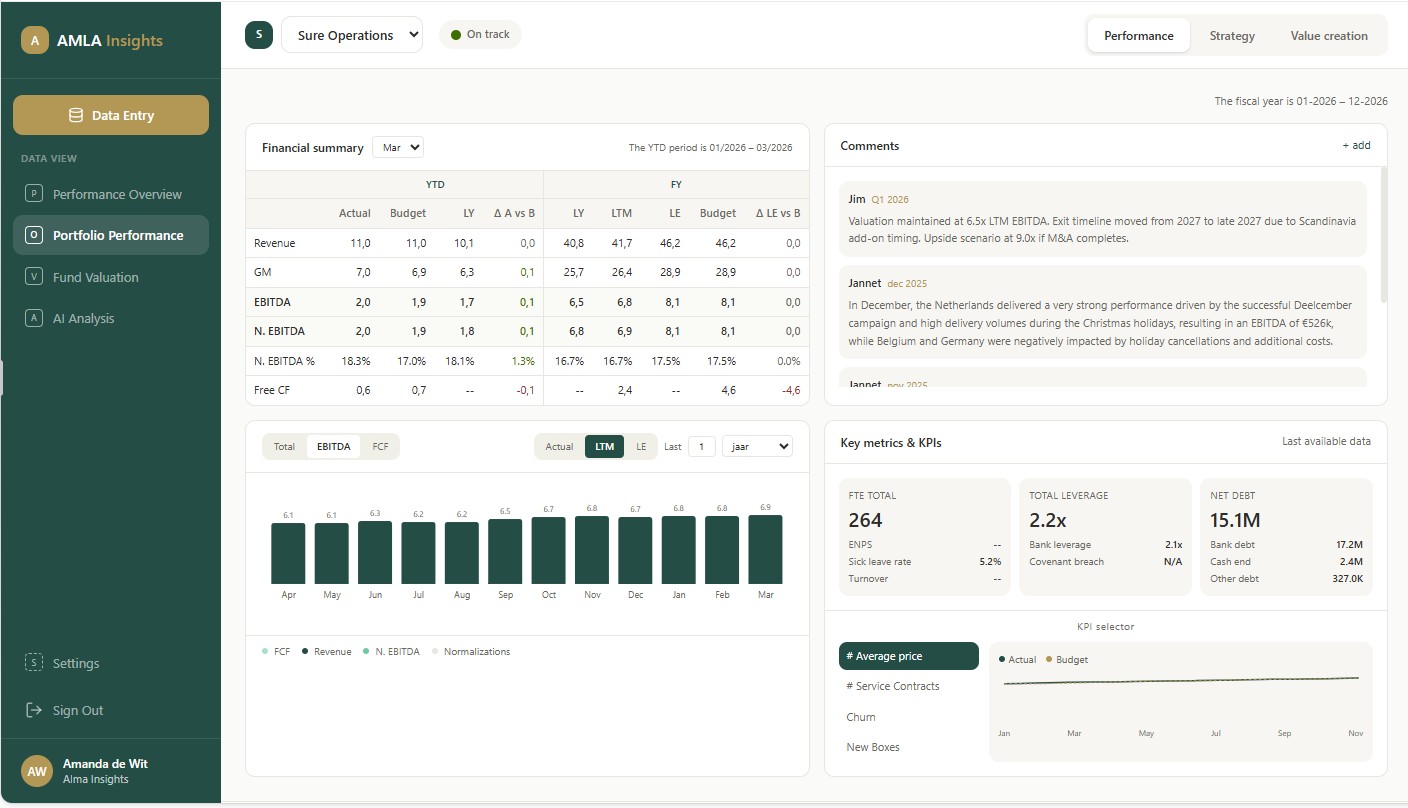Toggle the Revenue legend item
1408x808 pixels.
coord(327,652)
